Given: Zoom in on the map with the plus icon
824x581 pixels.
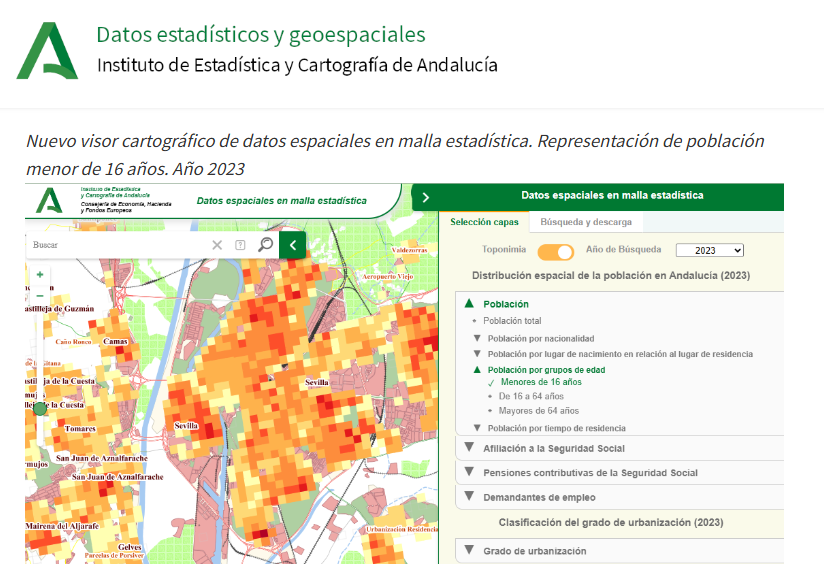Looking at the screenshot, I should [x=40, y=273].
